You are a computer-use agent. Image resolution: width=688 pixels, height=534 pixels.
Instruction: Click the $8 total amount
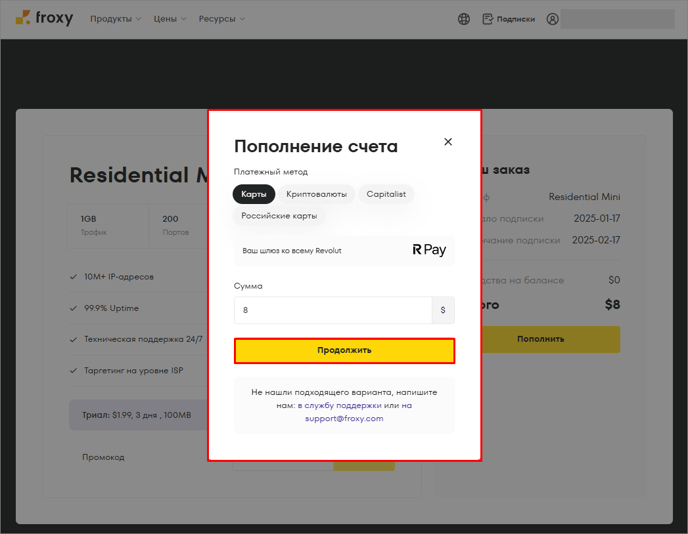pyautogui.click(x=612, y=305)
